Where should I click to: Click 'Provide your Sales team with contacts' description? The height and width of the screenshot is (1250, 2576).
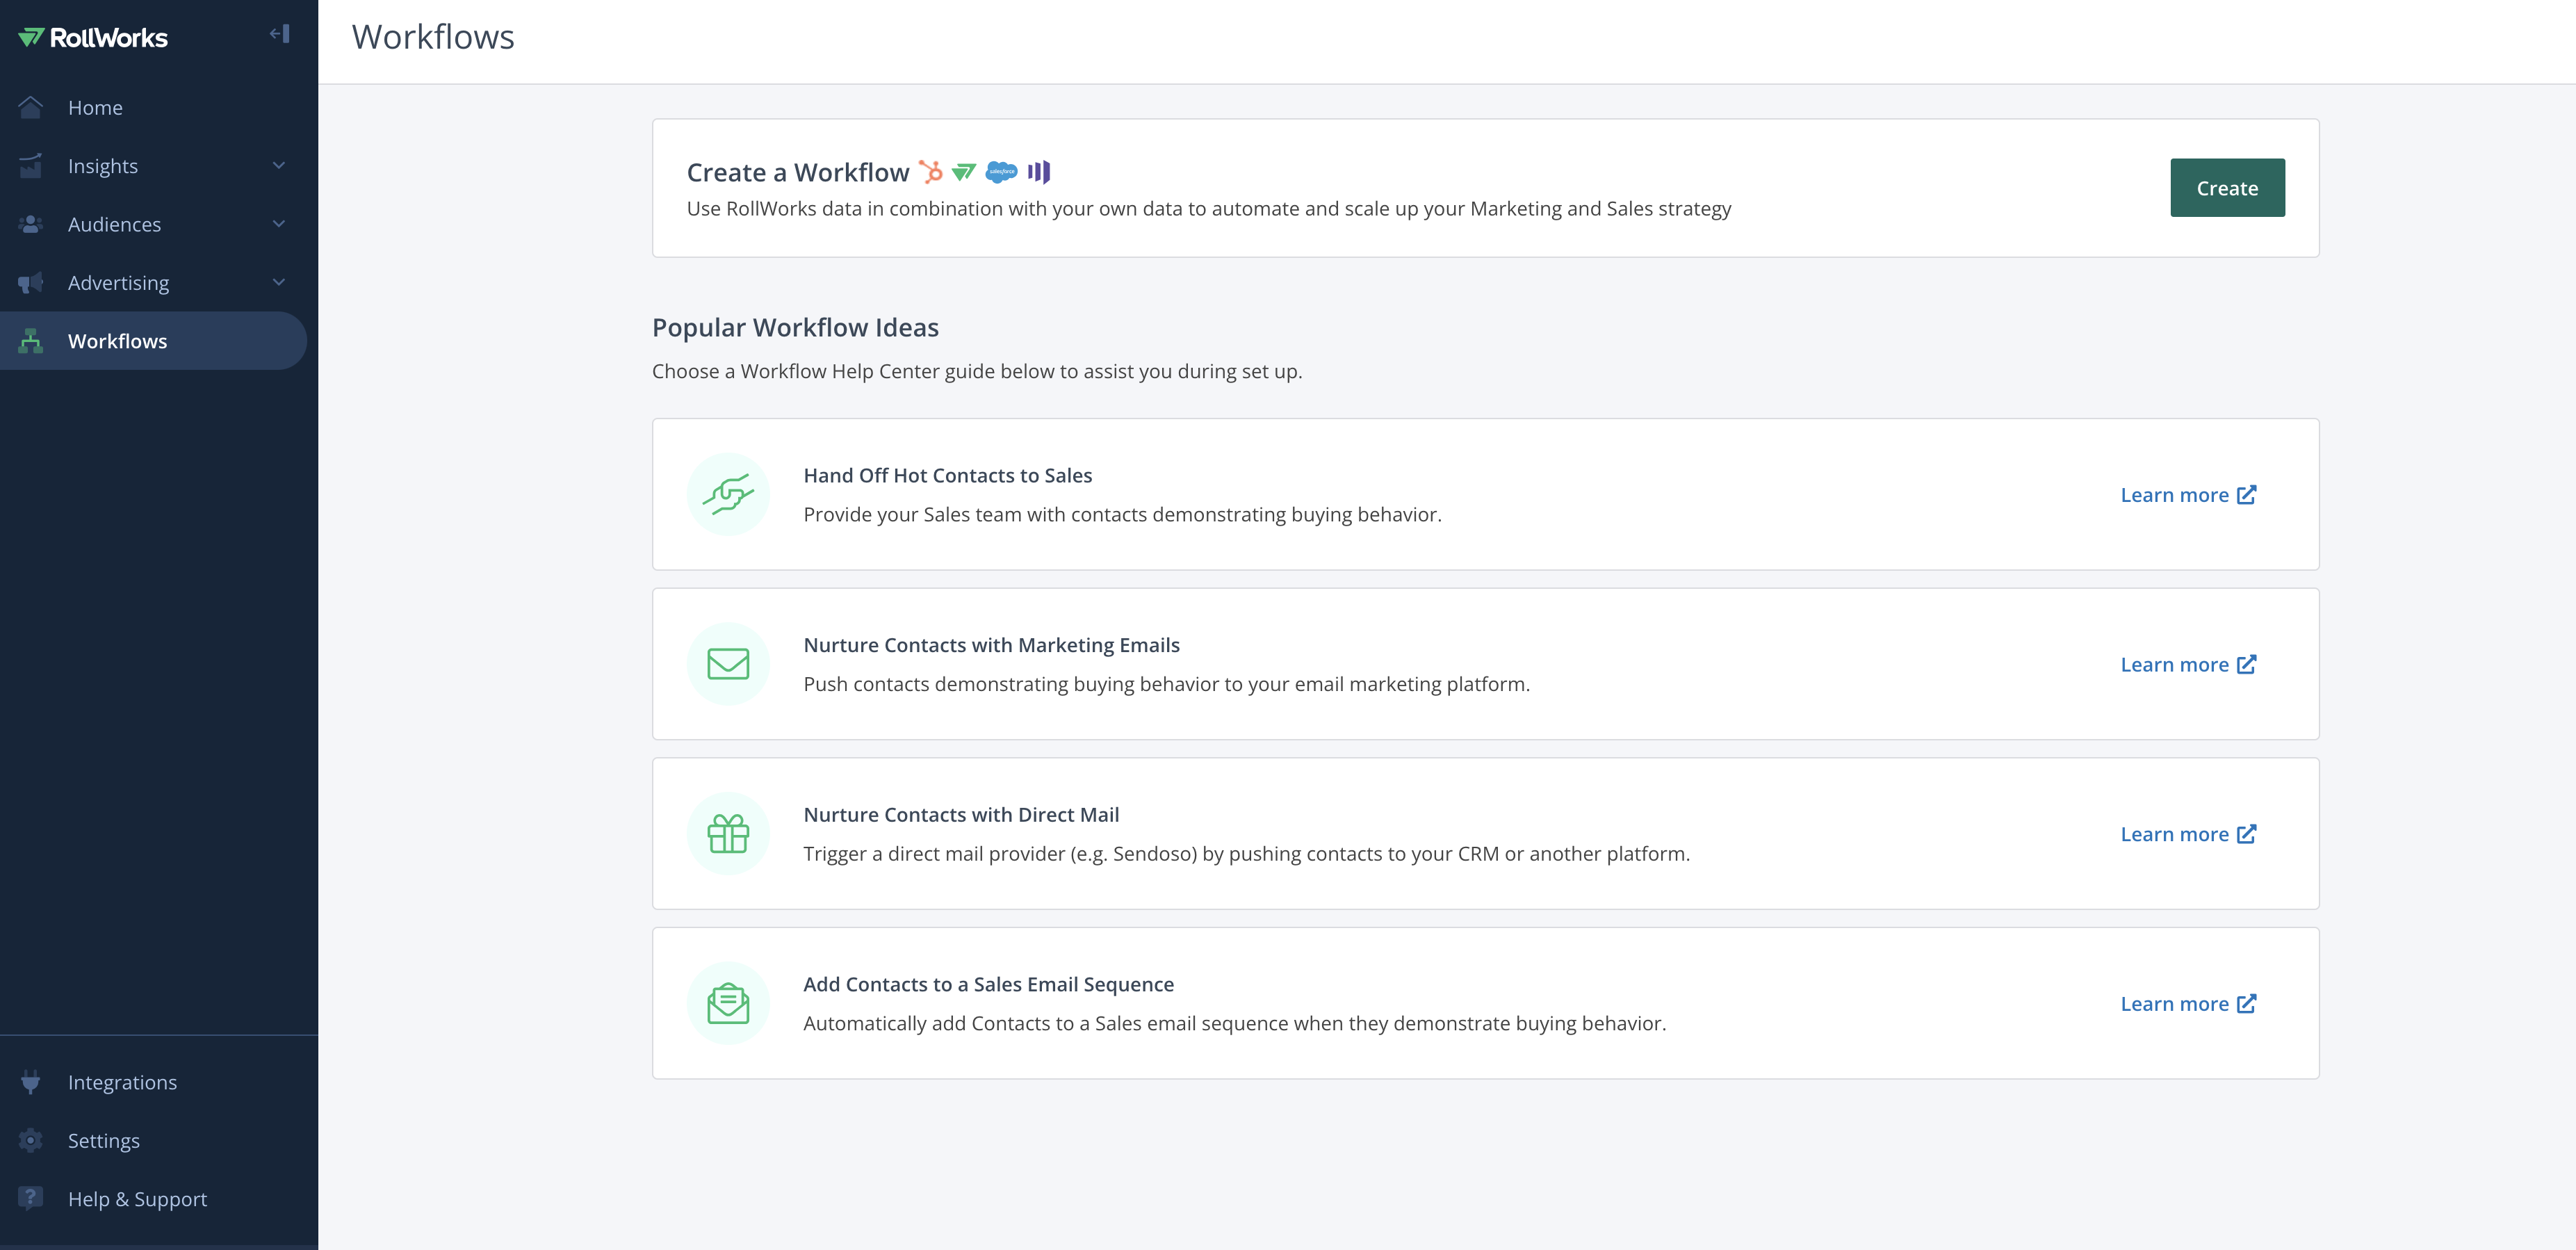(1122, 515)
